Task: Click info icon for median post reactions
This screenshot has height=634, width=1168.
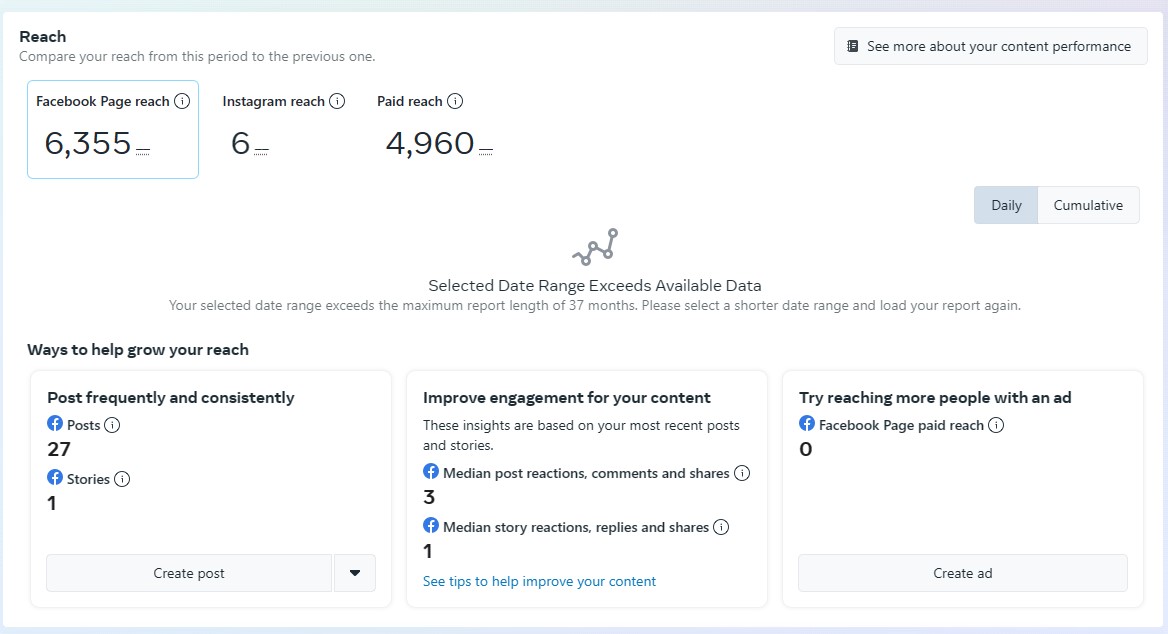Action: (742, 473)
